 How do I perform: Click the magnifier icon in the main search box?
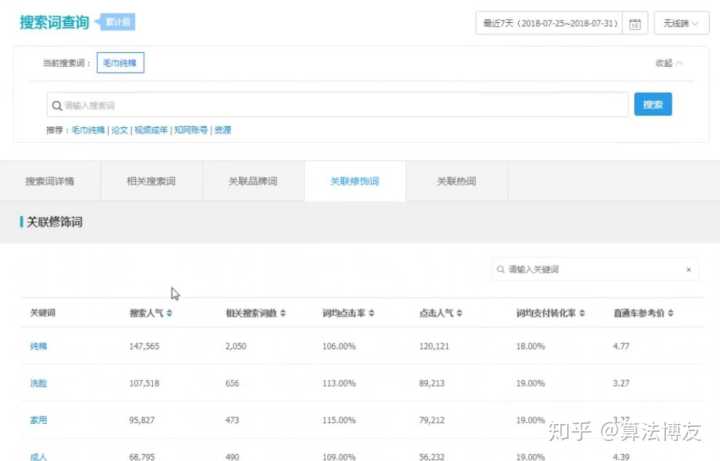(56, 105)
